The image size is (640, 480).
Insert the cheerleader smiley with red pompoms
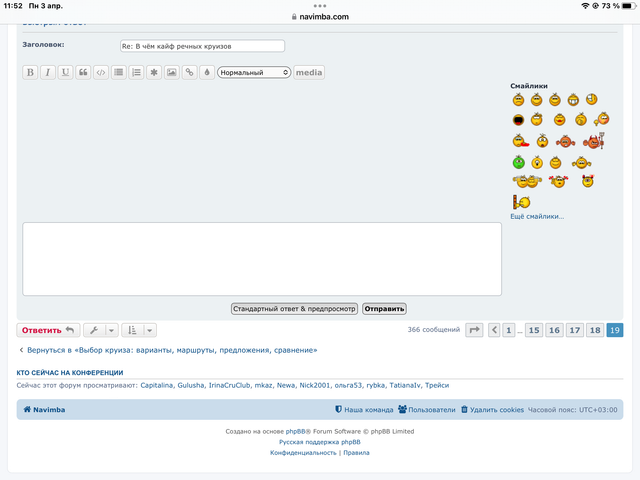558,181
